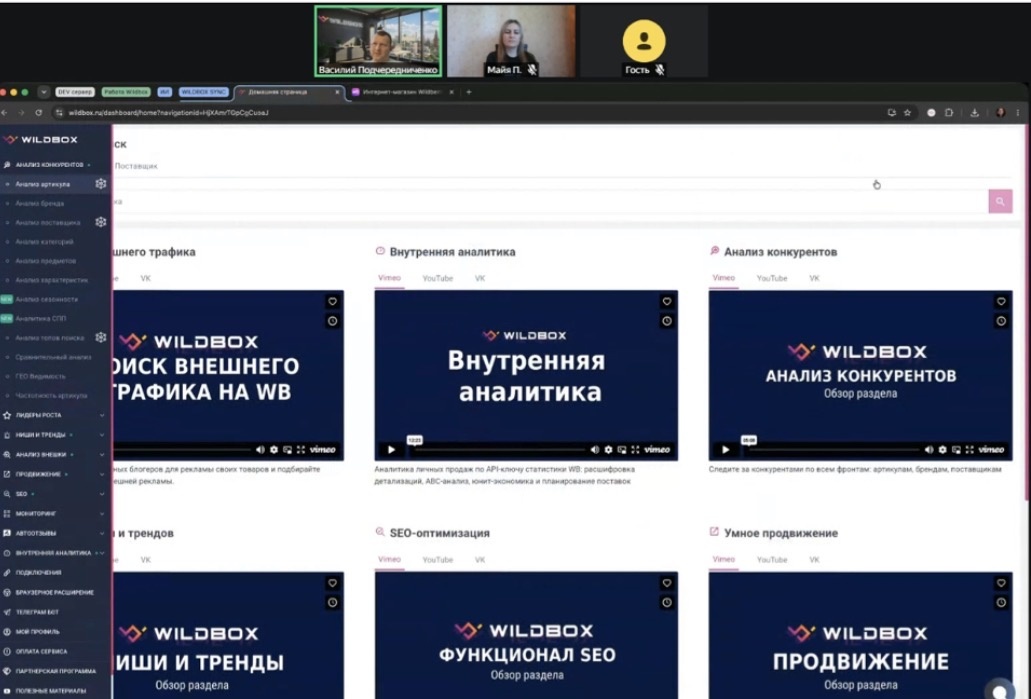
Task: Select VK tab under Умное продвижение
Action: pyautogui.click(x=814, y=560)
